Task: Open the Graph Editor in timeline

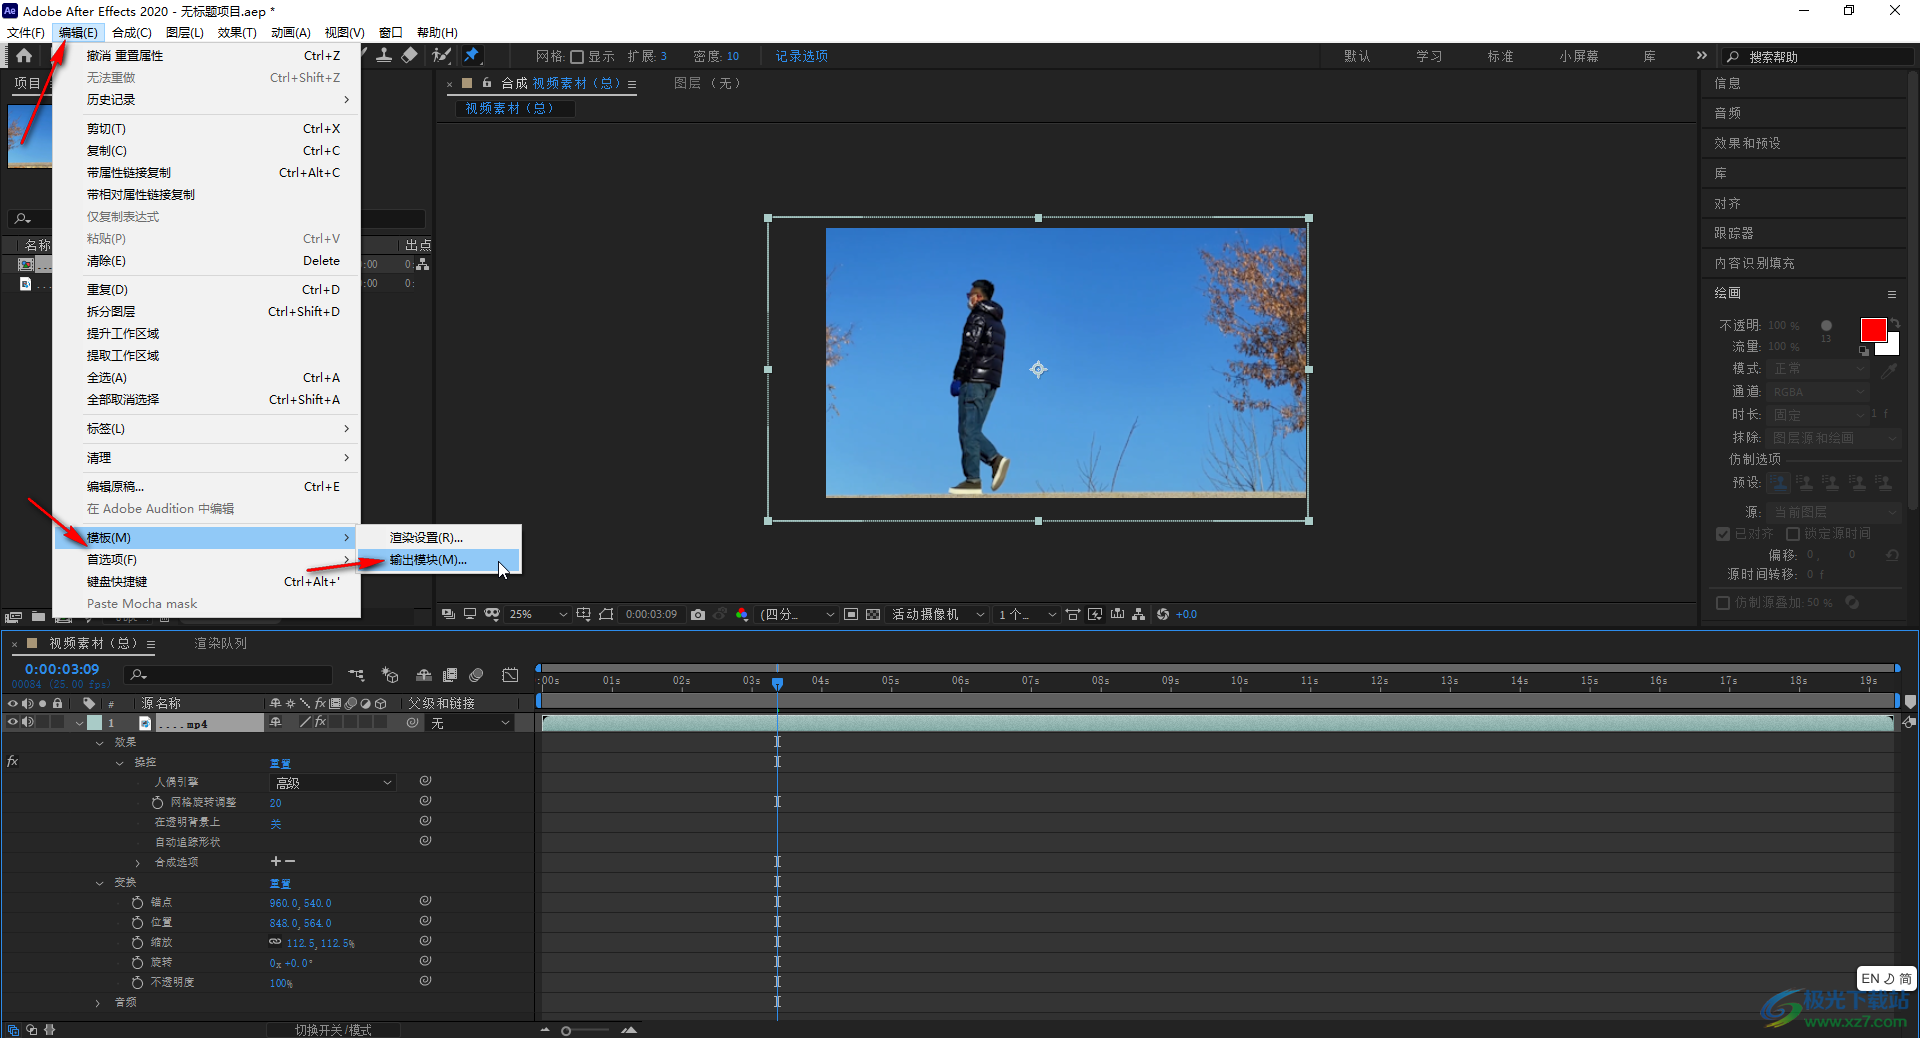Action: pyautogui.click(x=510, y=675)
